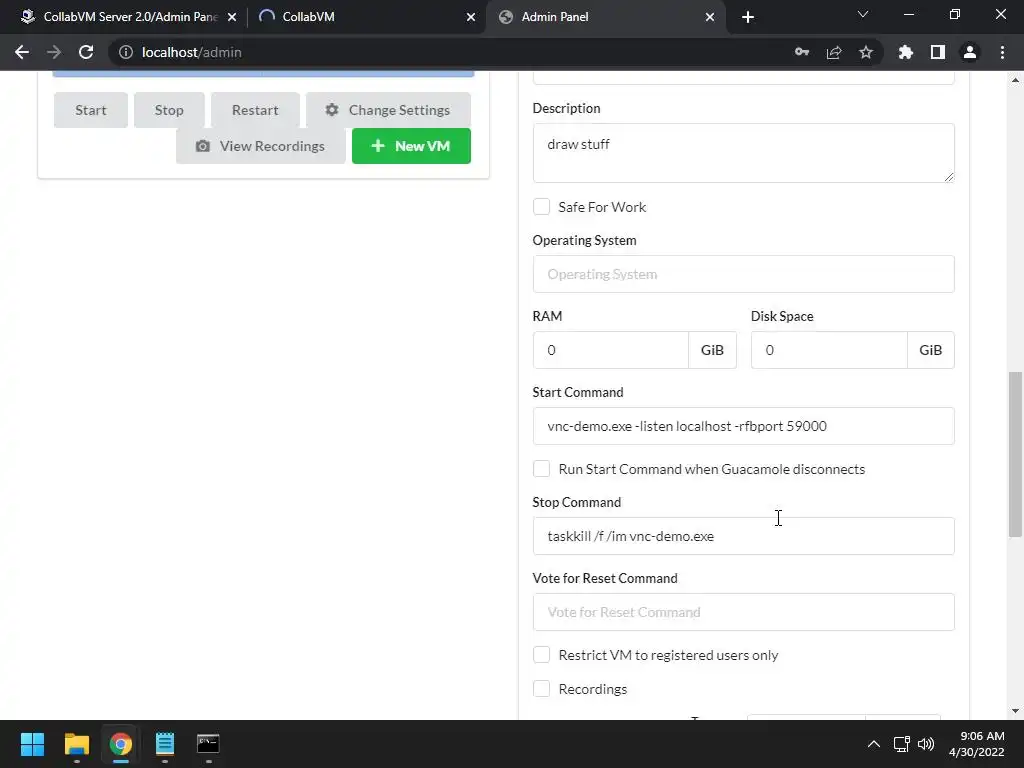Click the Start VM button
Viewport: 1024px width, 768px height.
pos(91,110)
